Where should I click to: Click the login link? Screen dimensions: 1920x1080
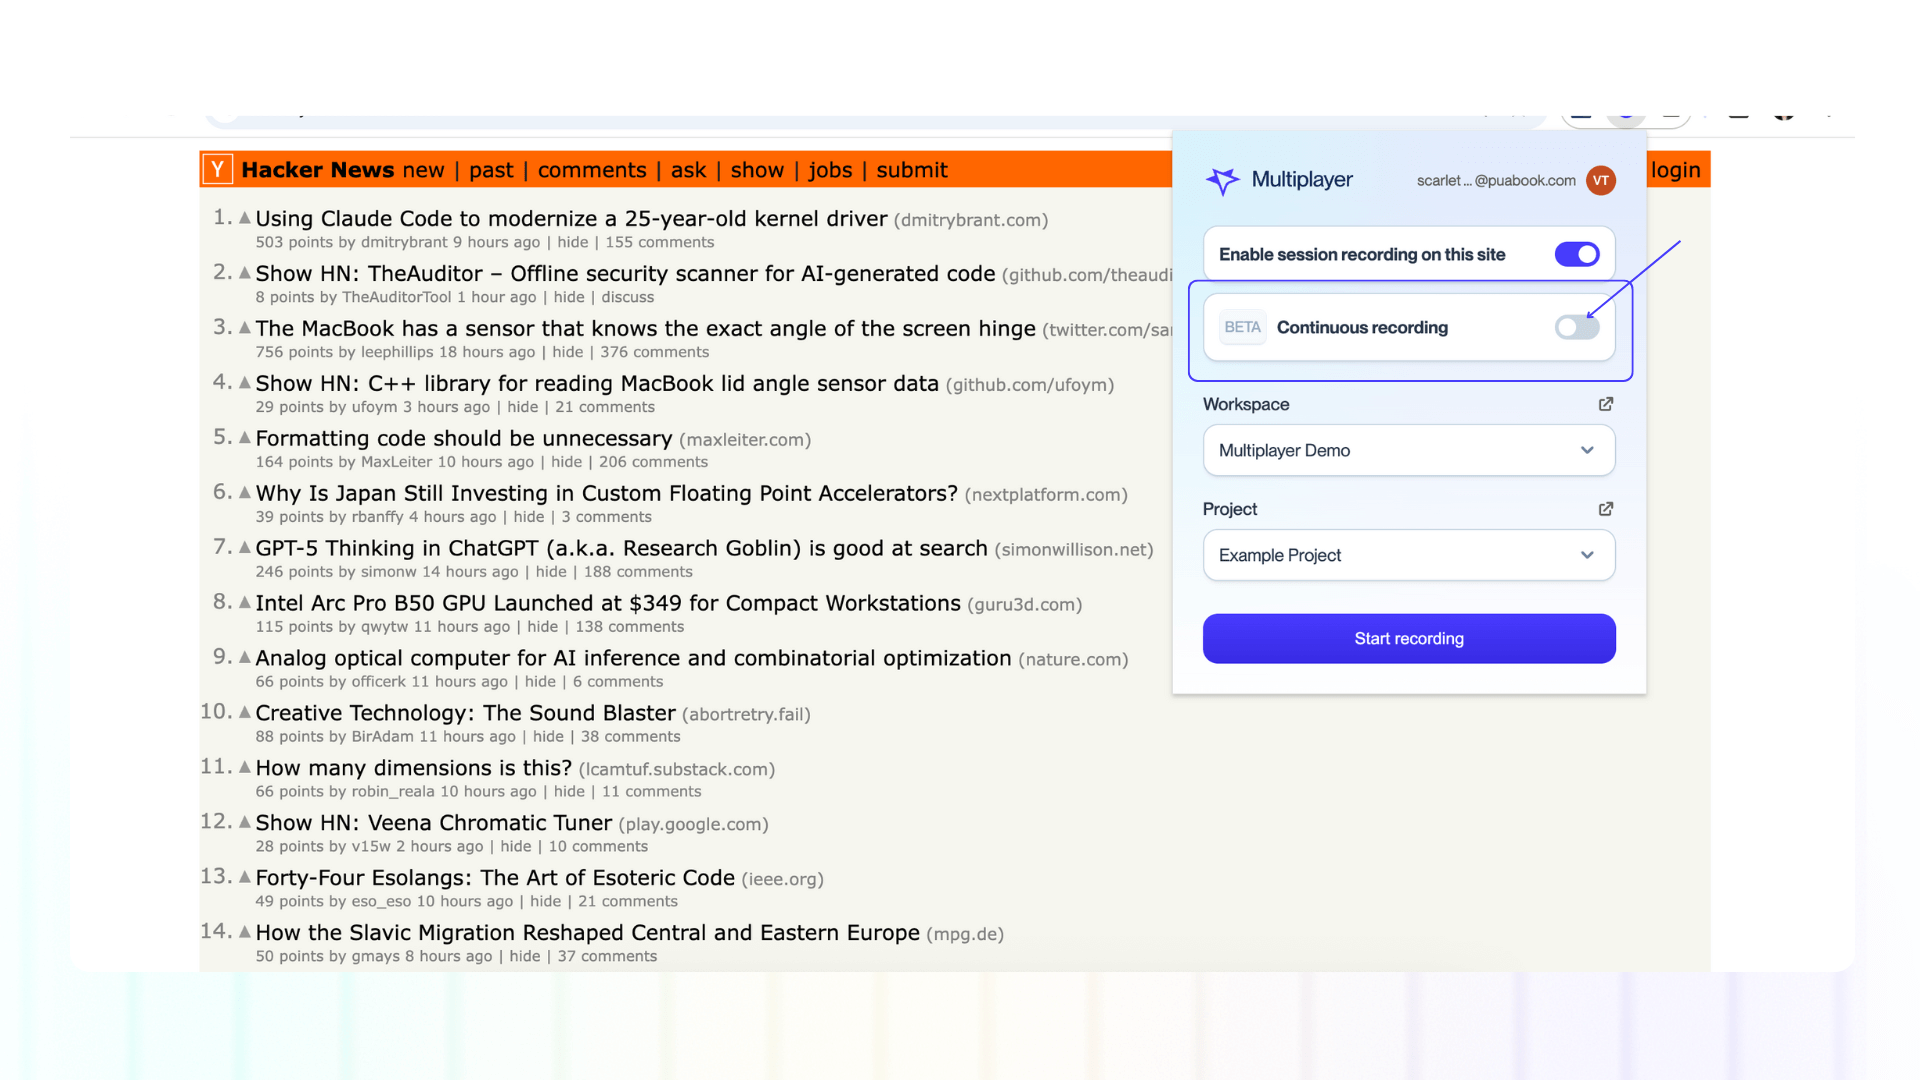1675,170
